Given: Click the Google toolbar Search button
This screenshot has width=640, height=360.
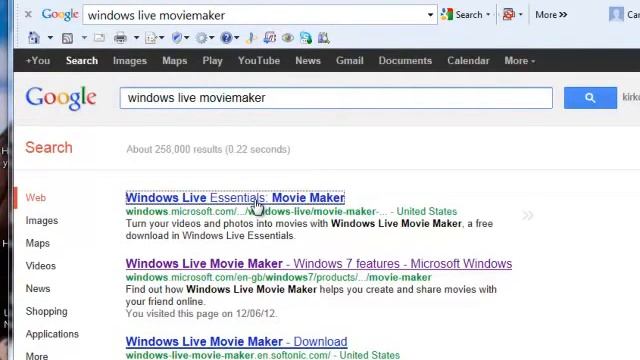Looking at the screenshot, I should [462, 15].
